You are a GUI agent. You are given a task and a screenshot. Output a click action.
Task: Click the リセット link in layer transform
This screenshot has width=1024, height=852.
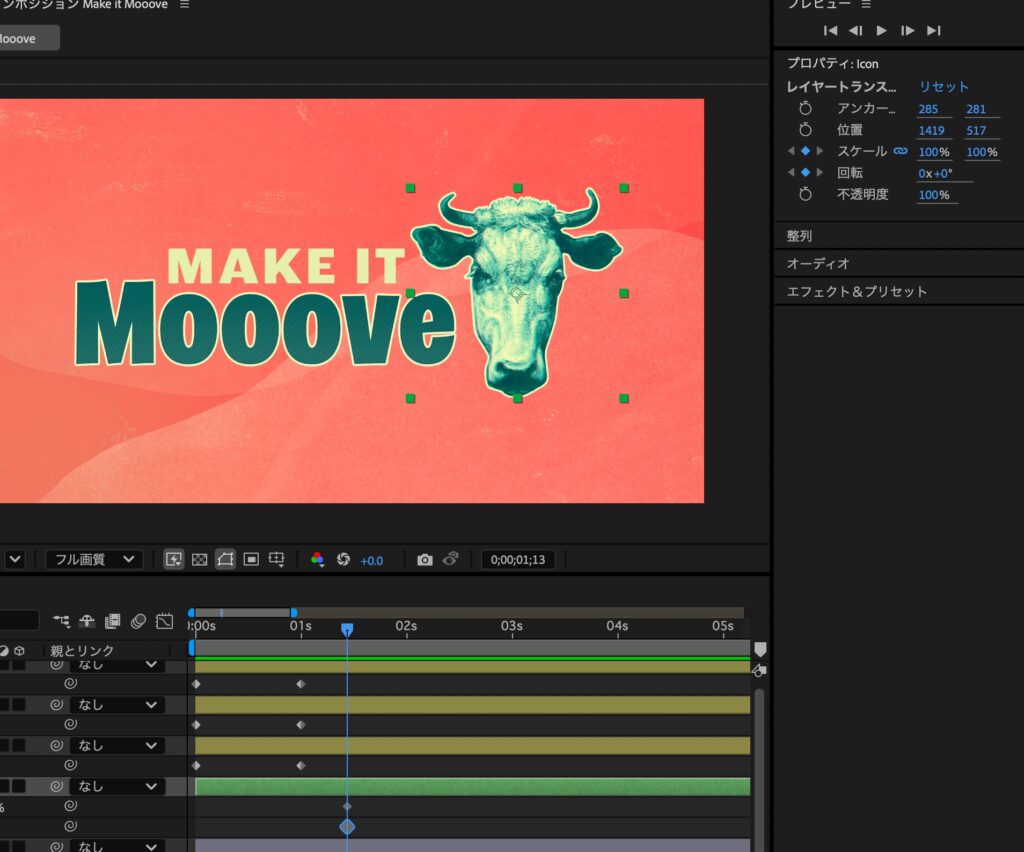click(x=944, y=87)
